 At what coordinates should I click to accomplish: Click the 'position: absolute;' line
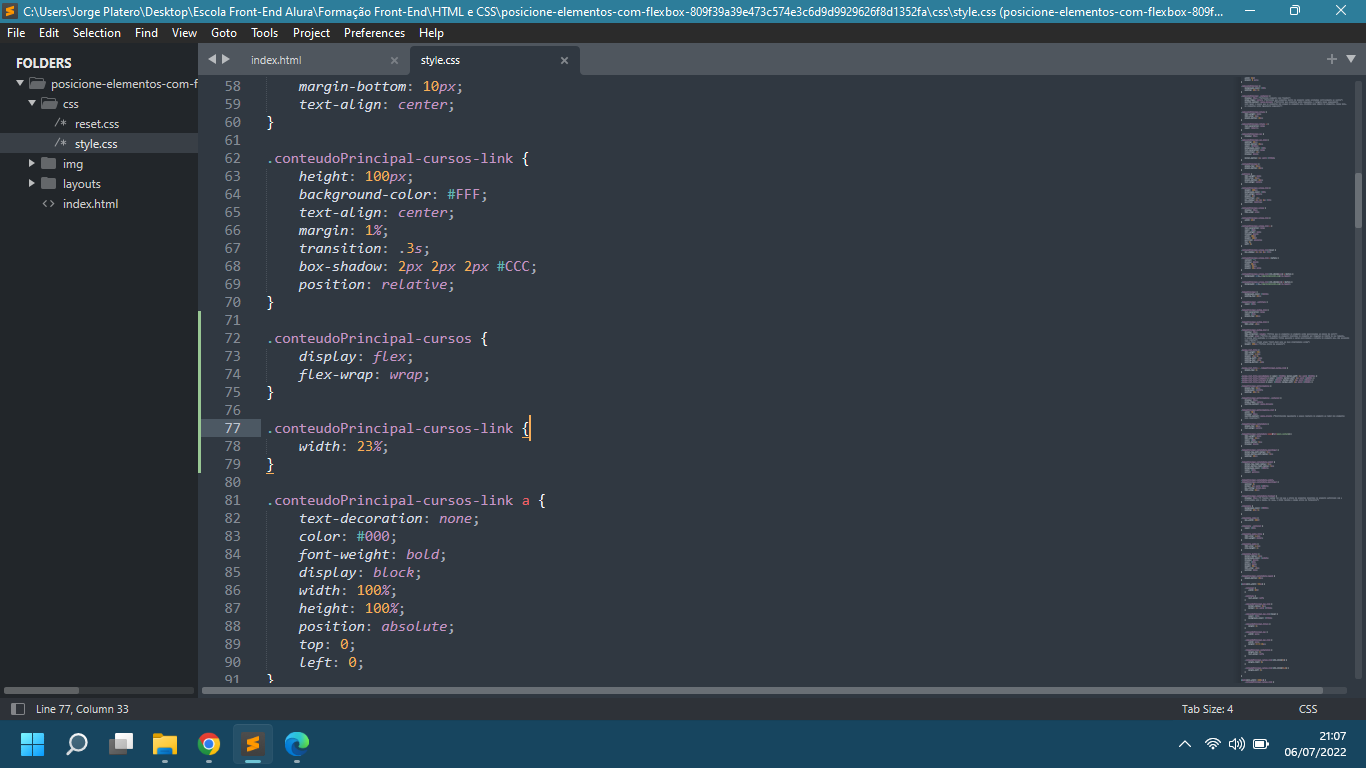376,626
